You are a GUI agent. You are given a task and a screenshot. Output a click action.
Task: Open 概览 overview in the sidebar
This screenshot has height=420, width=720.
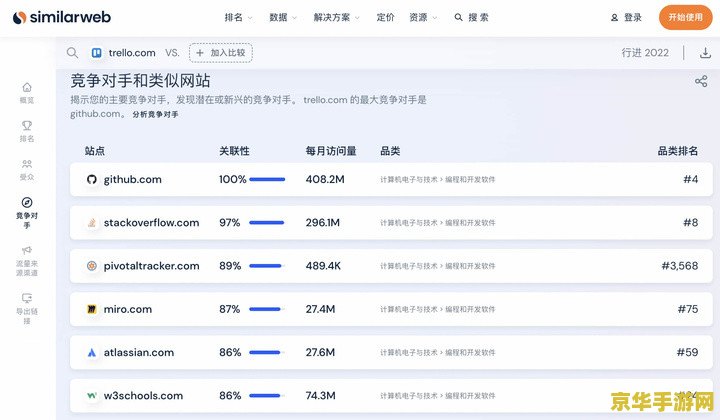click(x=27, y=93)
